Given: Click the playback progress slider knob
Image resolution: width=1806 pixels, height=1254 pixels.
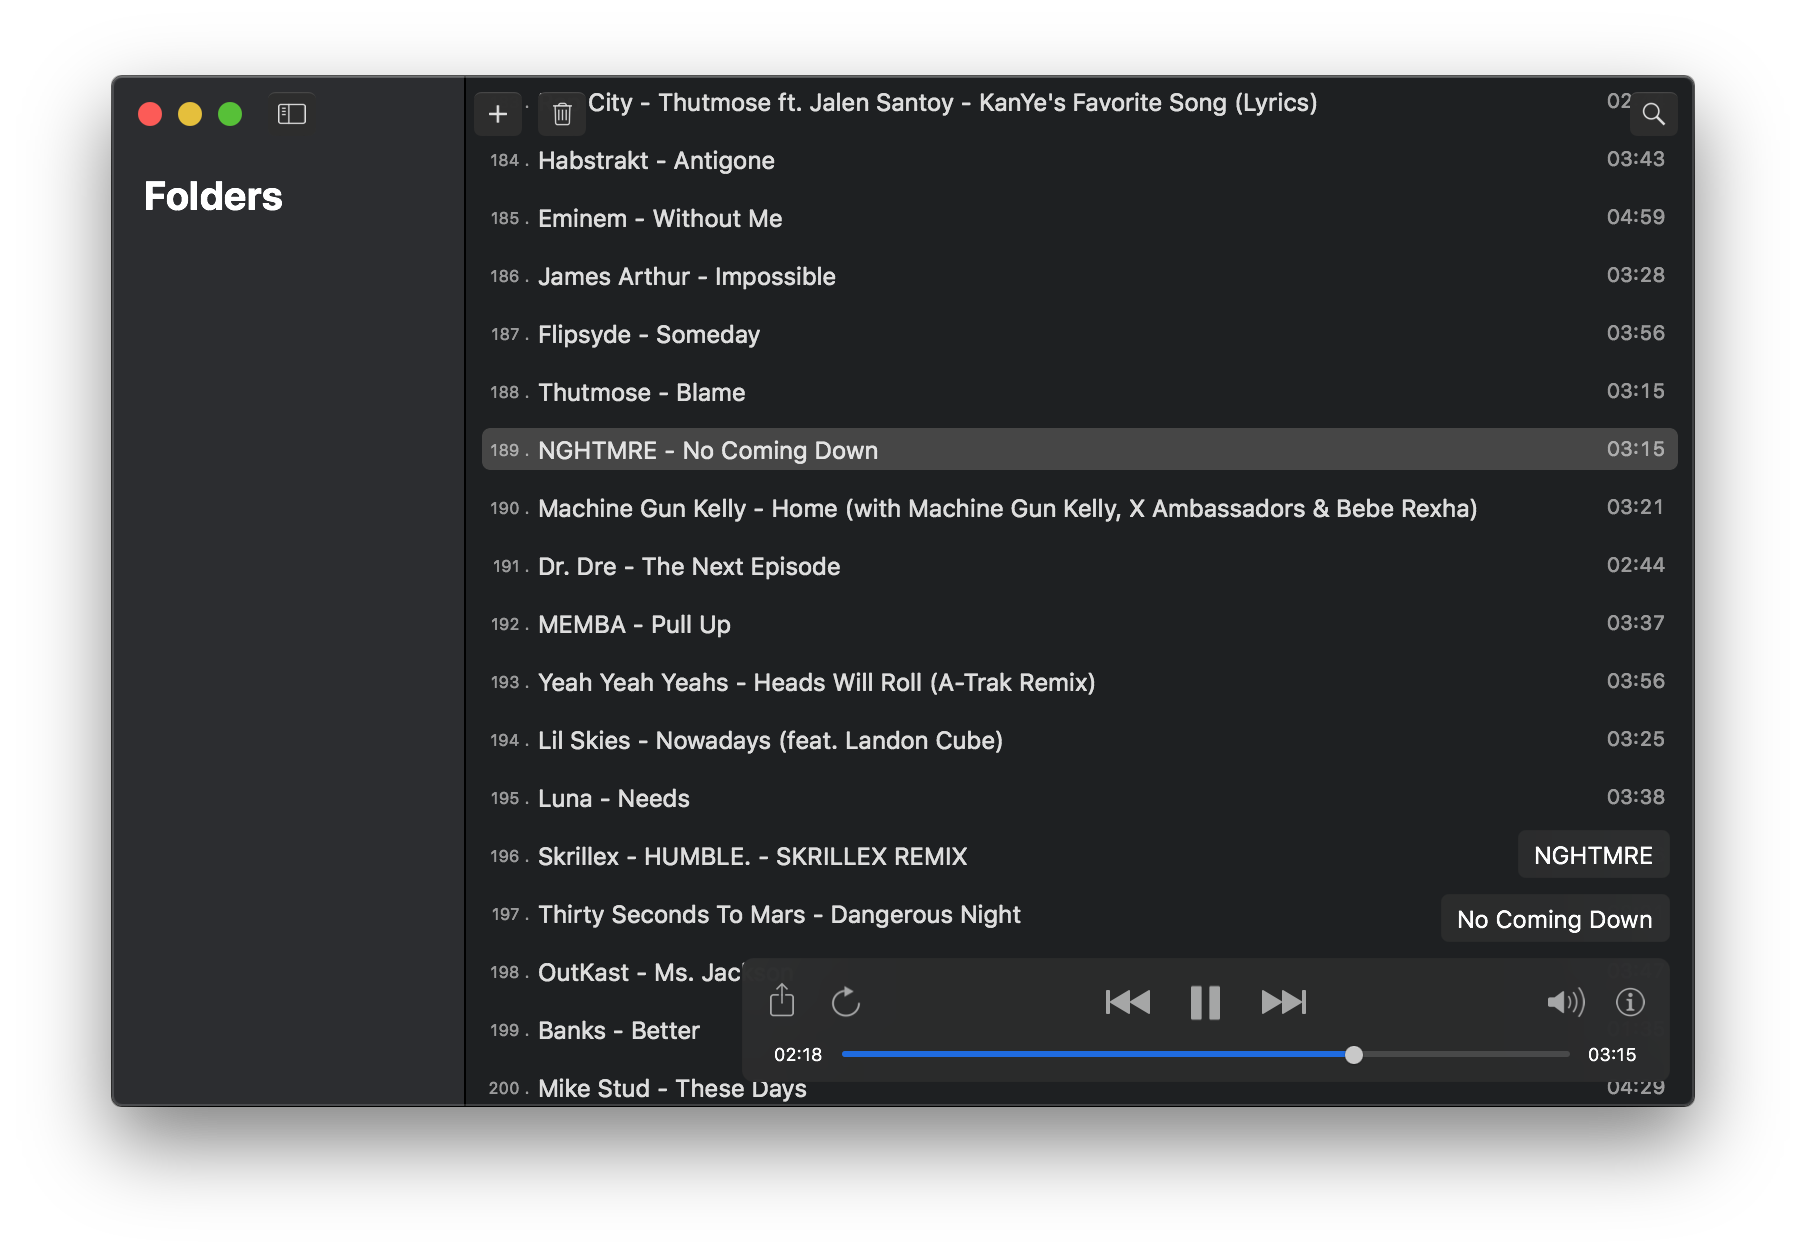Looking at the screenshot, I should (1353, 1054).
